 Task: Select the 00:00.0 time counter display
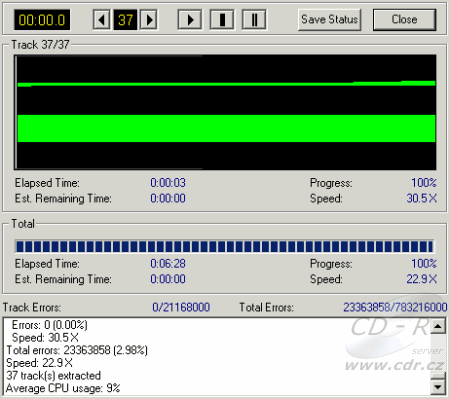(x=42, y=20)
